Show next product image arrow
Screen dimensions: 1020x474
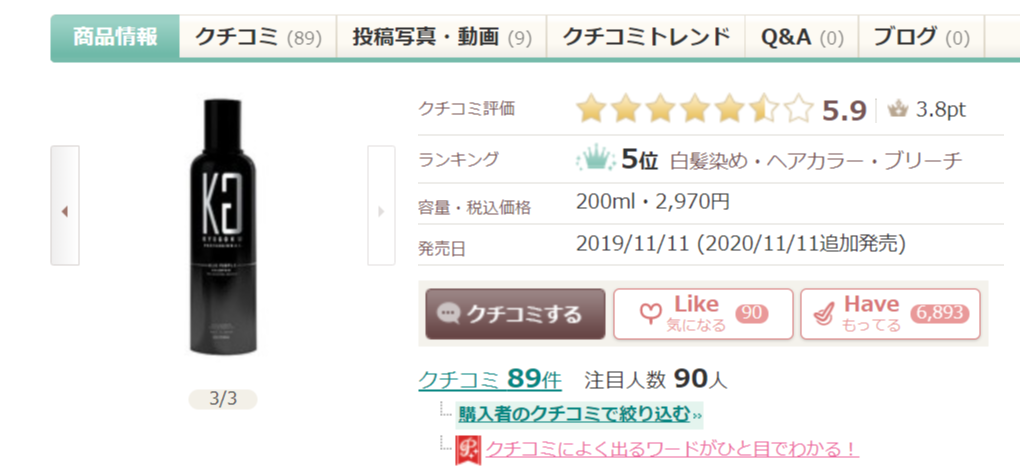(381, 211)
